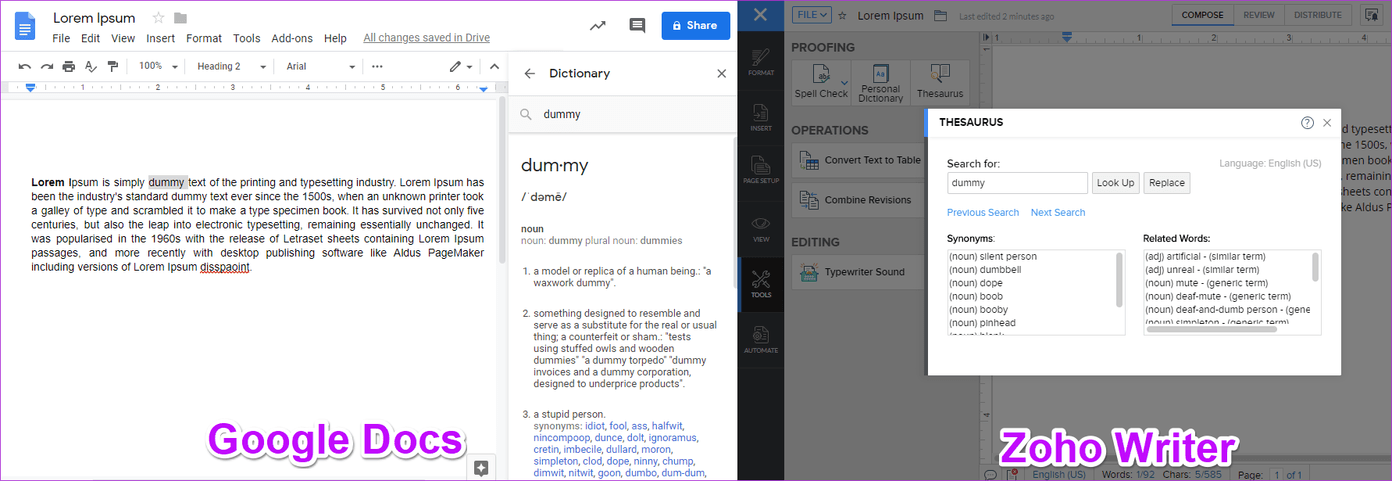
Task: Star the Lorem Ipsum document in Docs
Action: 158,18
